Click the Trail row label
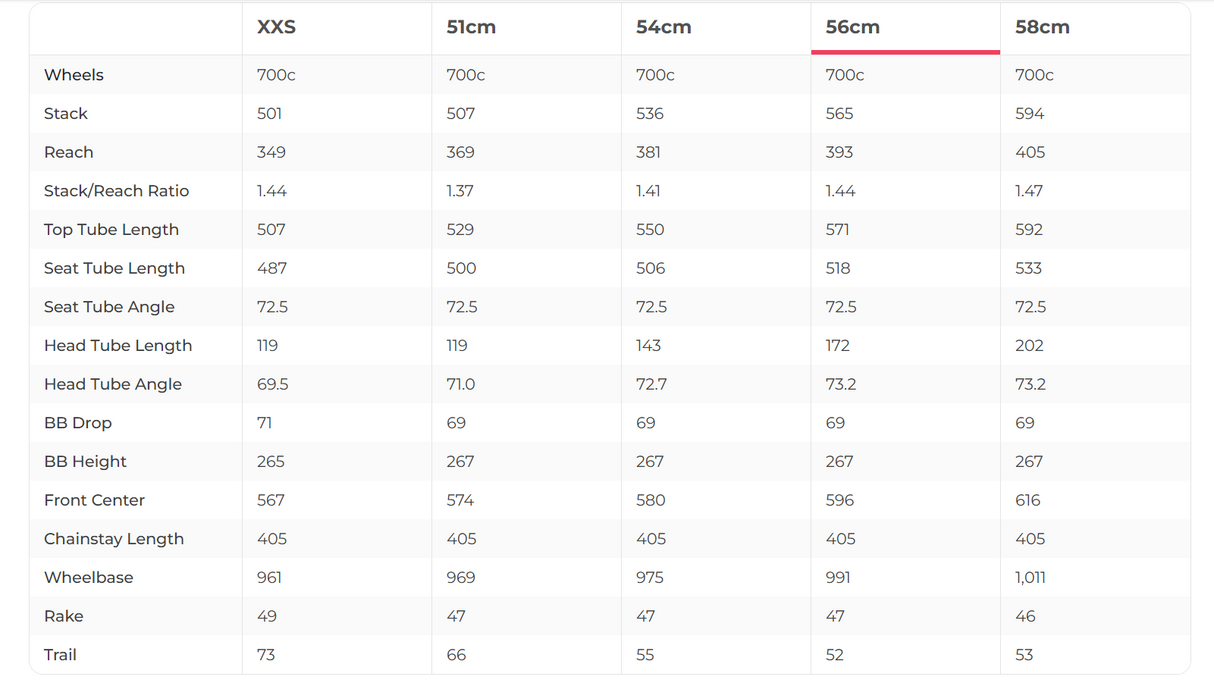This screenshot has height=683, width=1214. 60,655
